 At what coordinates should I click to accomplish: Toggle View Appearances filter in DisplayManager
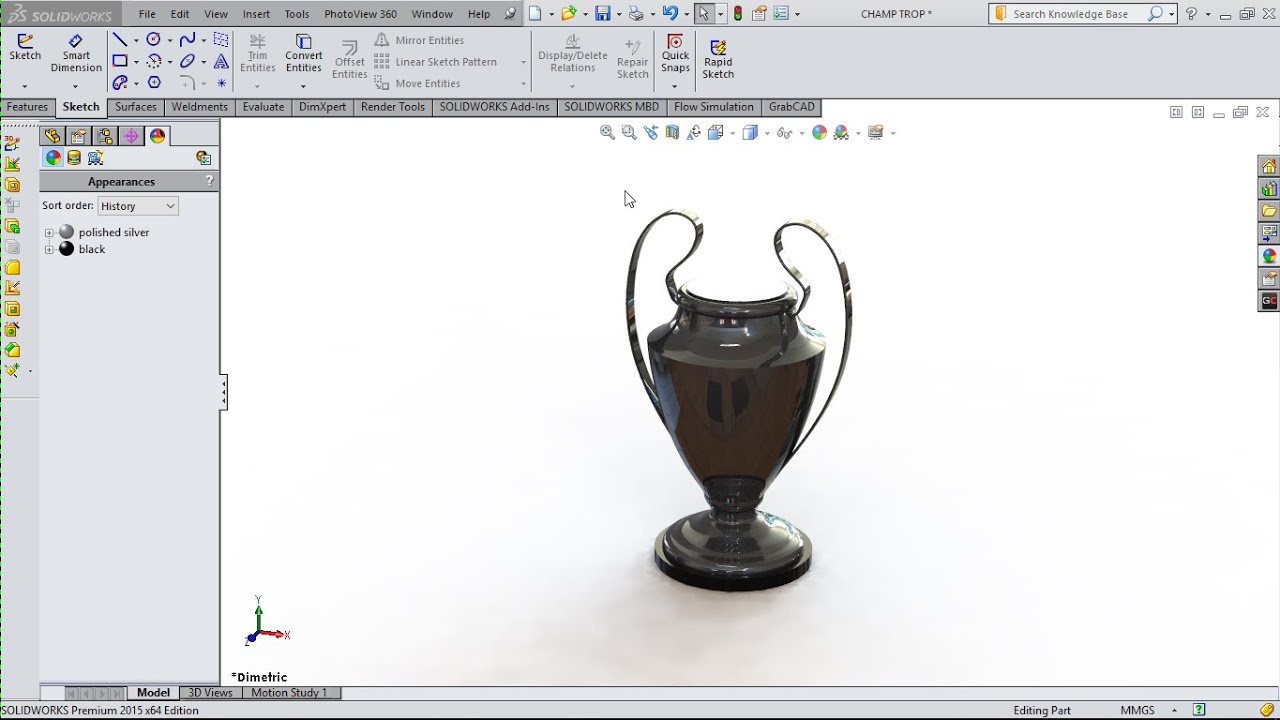(x=53, y=158)
